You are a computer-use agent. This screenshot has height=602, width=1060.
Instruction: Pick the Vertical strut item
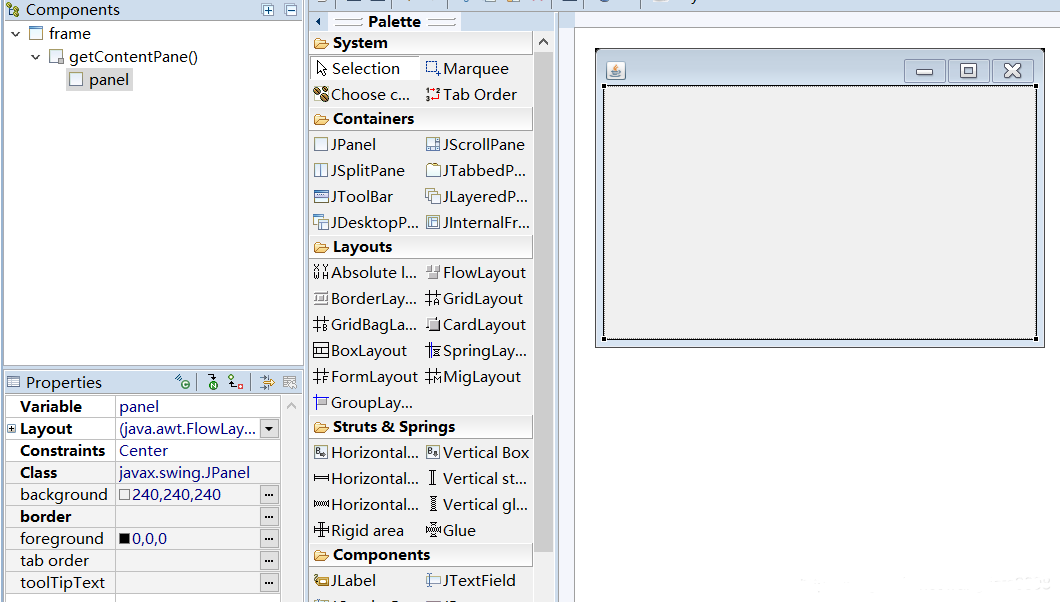[x=476, y=478]
